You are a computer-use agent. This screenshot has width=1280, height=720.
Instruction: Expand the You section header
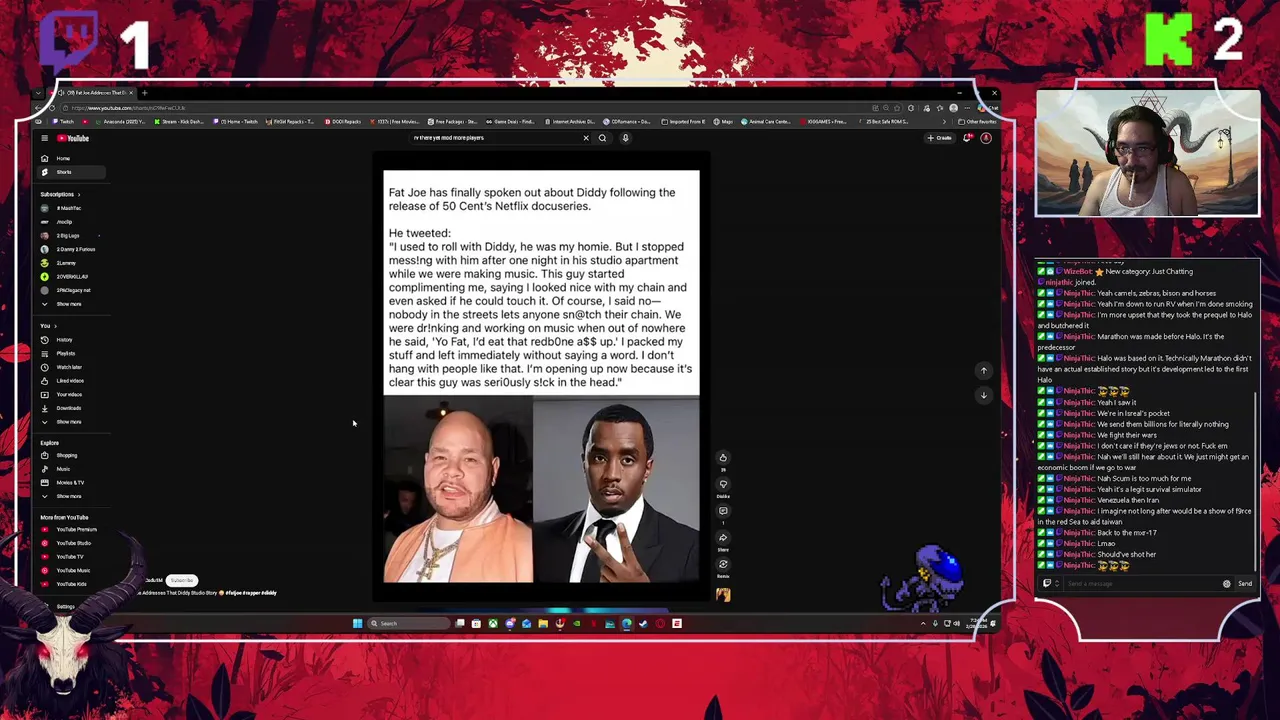pos(49,326)
